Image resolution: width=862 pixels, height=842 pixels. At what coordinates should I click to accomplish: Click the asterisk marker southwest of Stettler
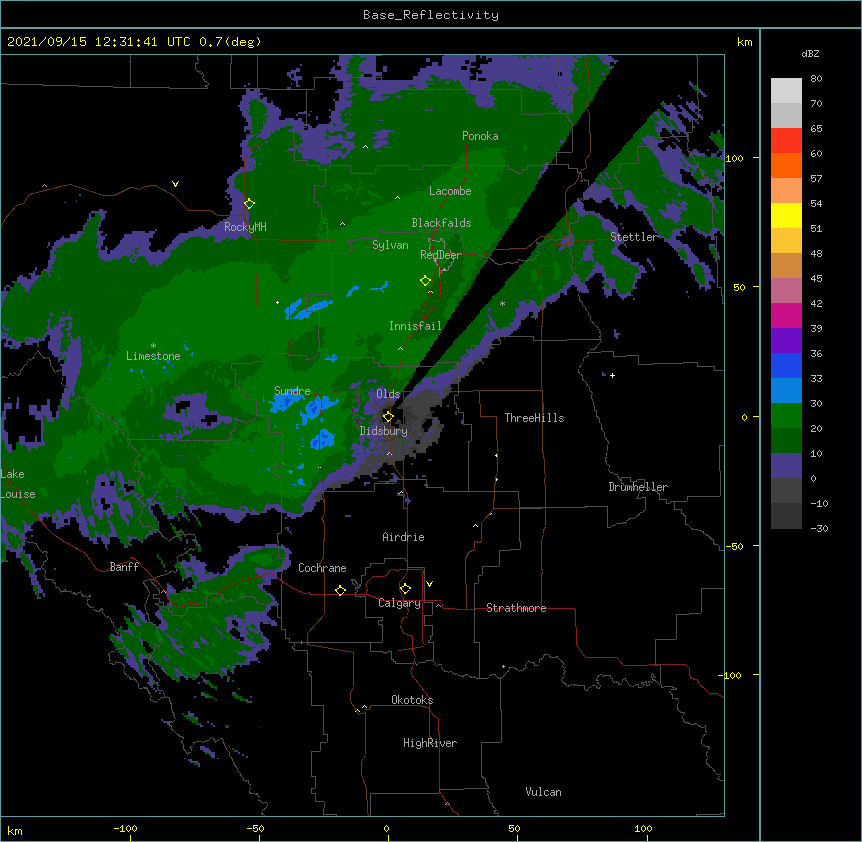click(x=502, y=303)
